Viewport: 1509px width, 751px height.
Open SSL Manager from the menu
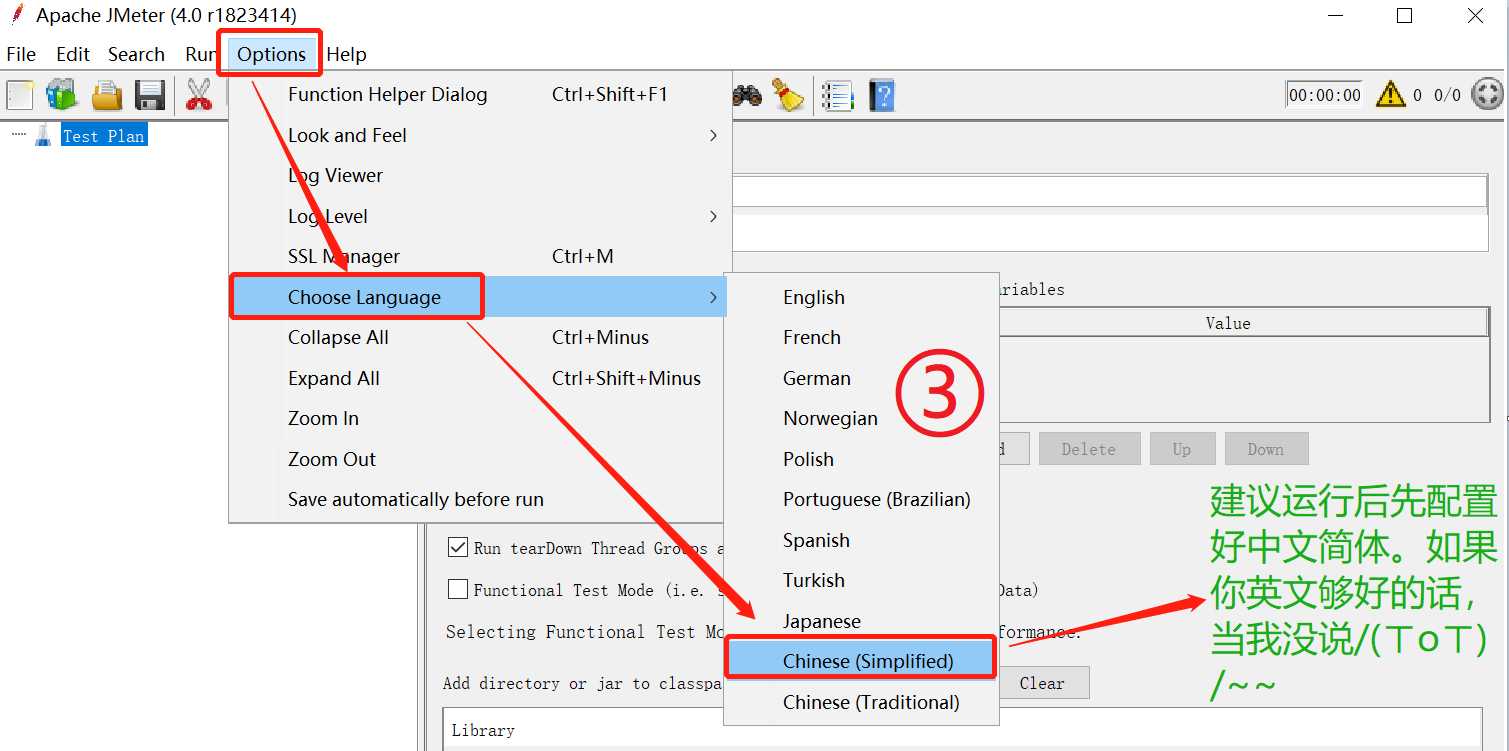coord(480,256)
